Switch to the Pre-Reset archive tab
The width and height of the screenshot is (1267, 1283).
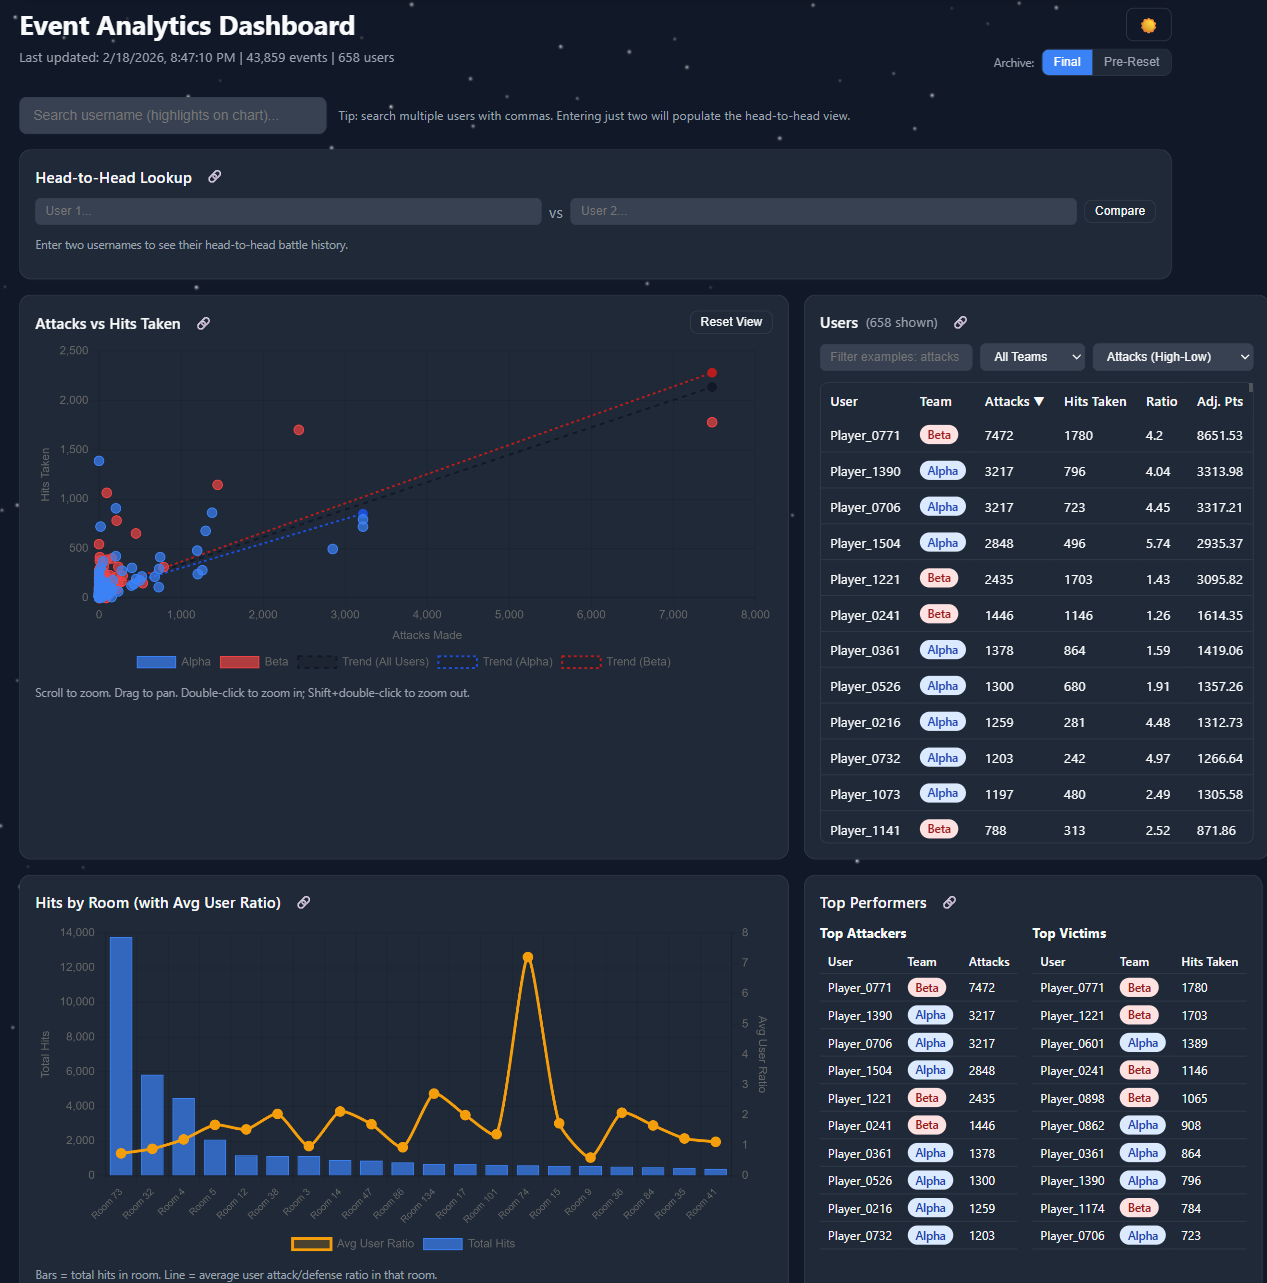click(1130, 61)
